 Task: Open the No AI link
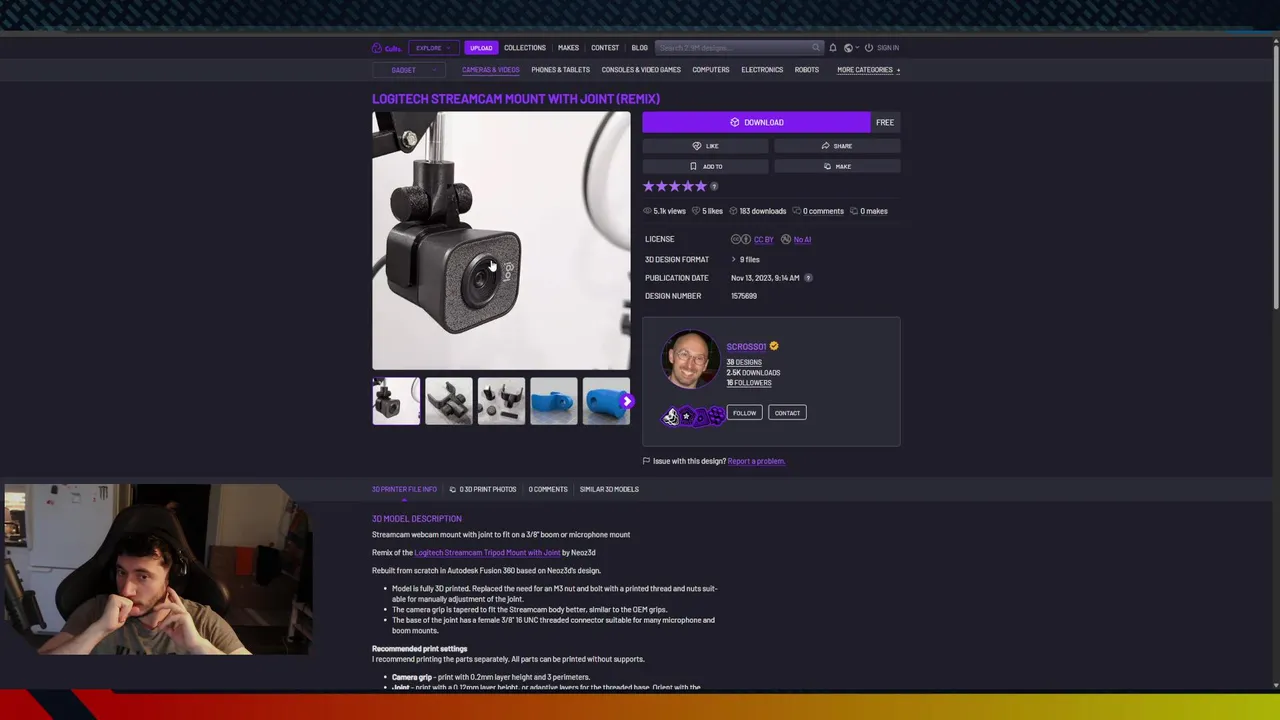tap(802, 239)
